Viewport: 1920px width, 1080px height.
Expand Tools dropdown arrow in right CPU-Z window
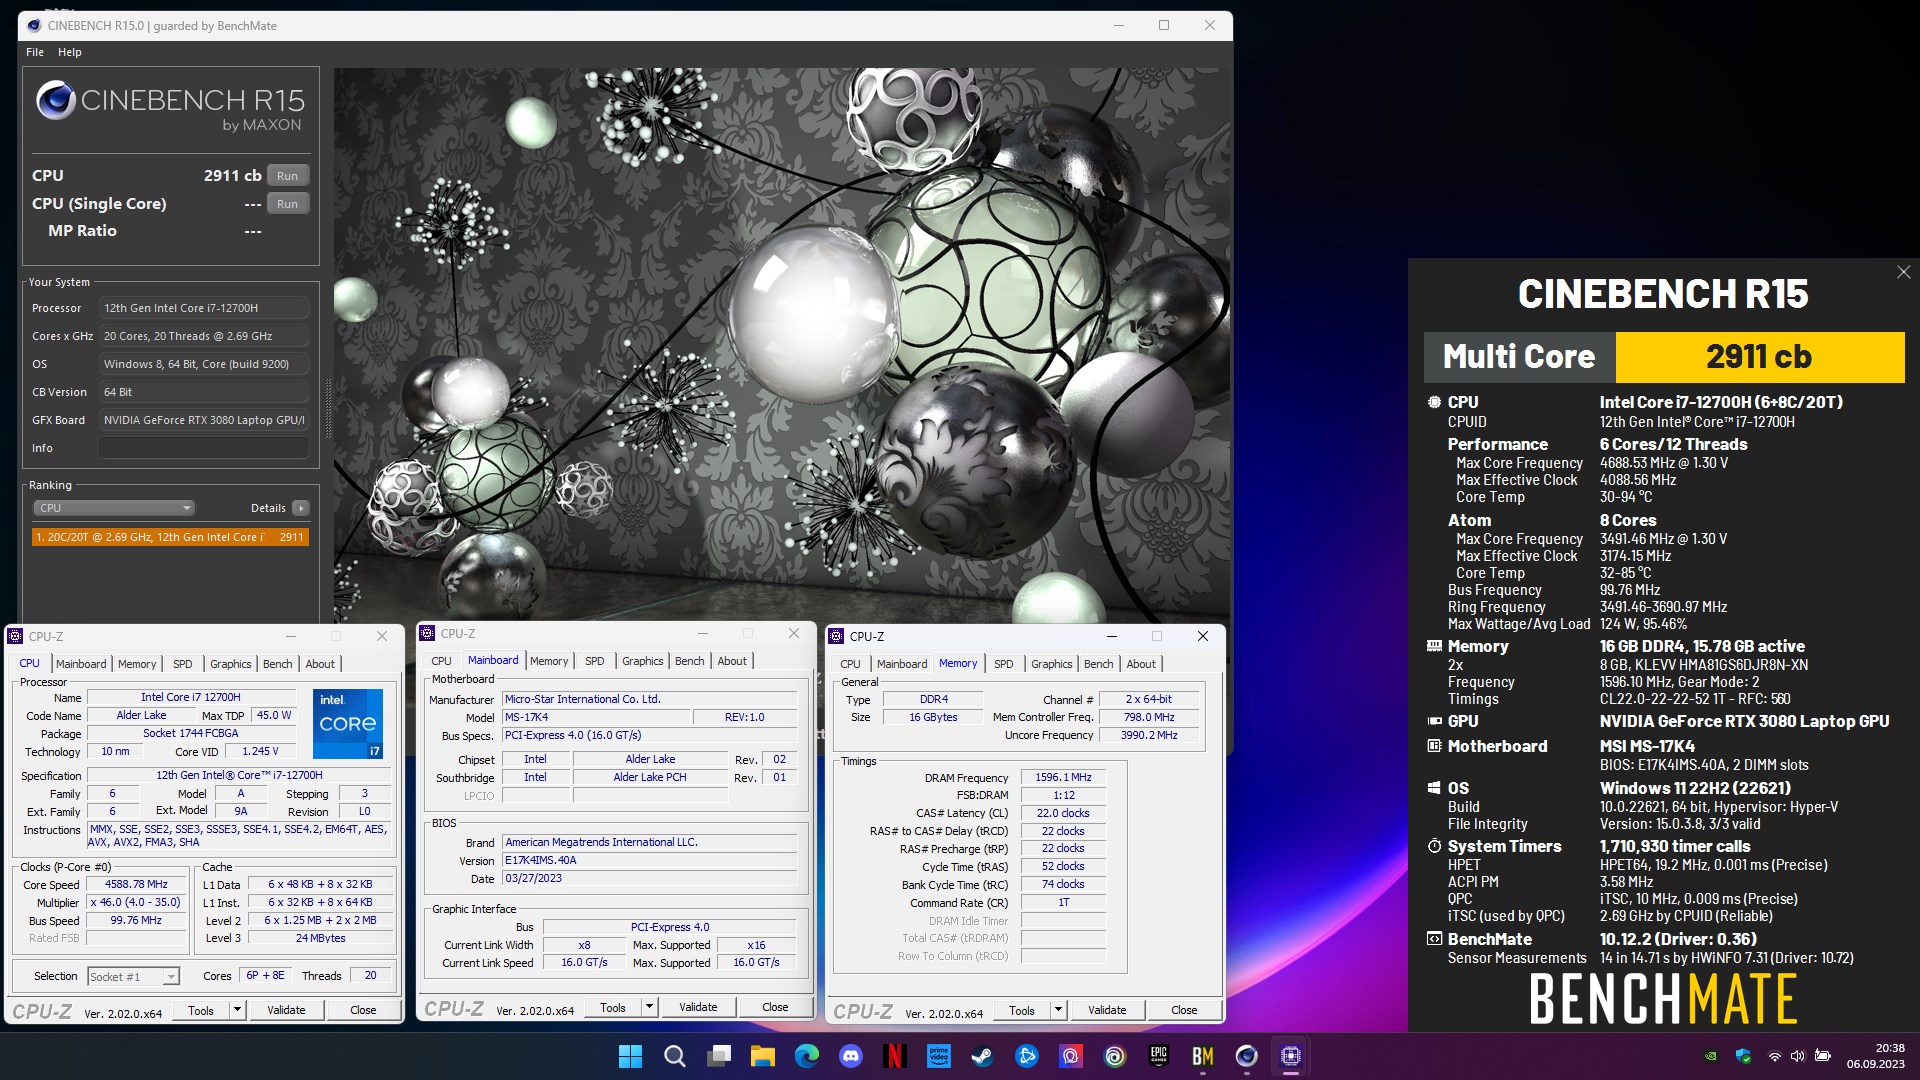[1059, 1011]
